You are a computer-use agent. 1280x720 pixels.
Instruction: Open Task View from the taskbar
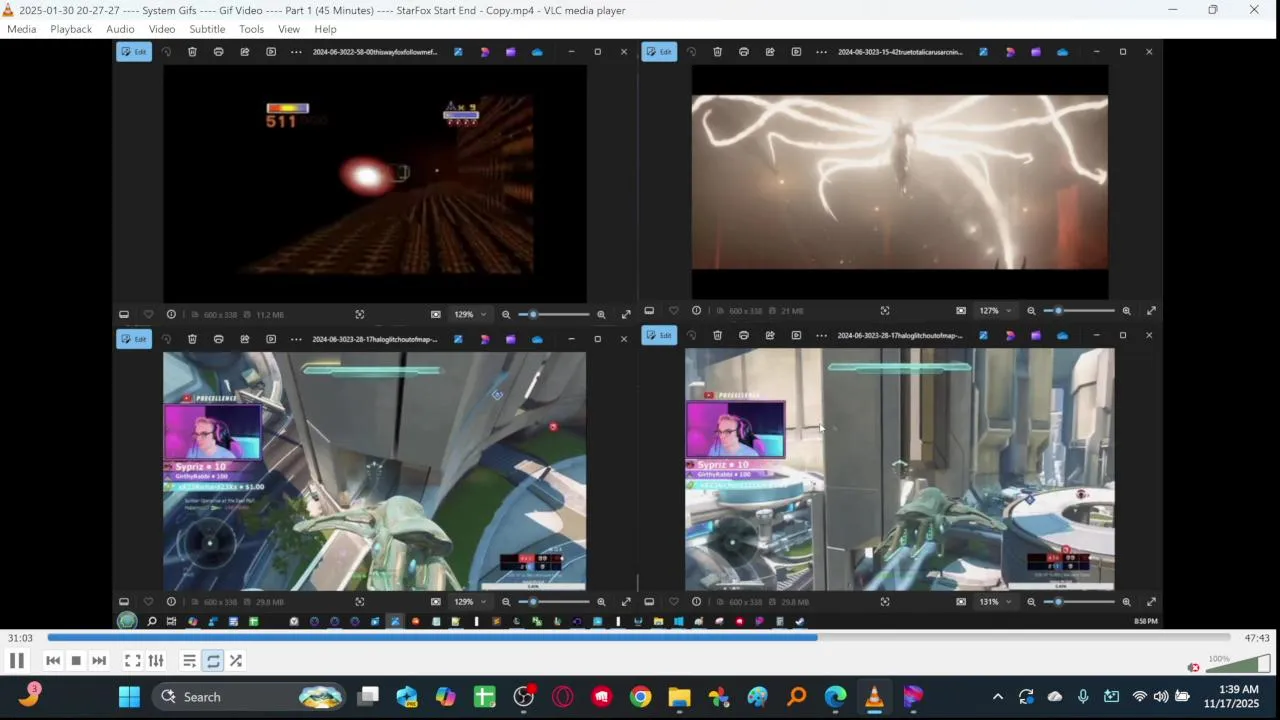point(369,697)
